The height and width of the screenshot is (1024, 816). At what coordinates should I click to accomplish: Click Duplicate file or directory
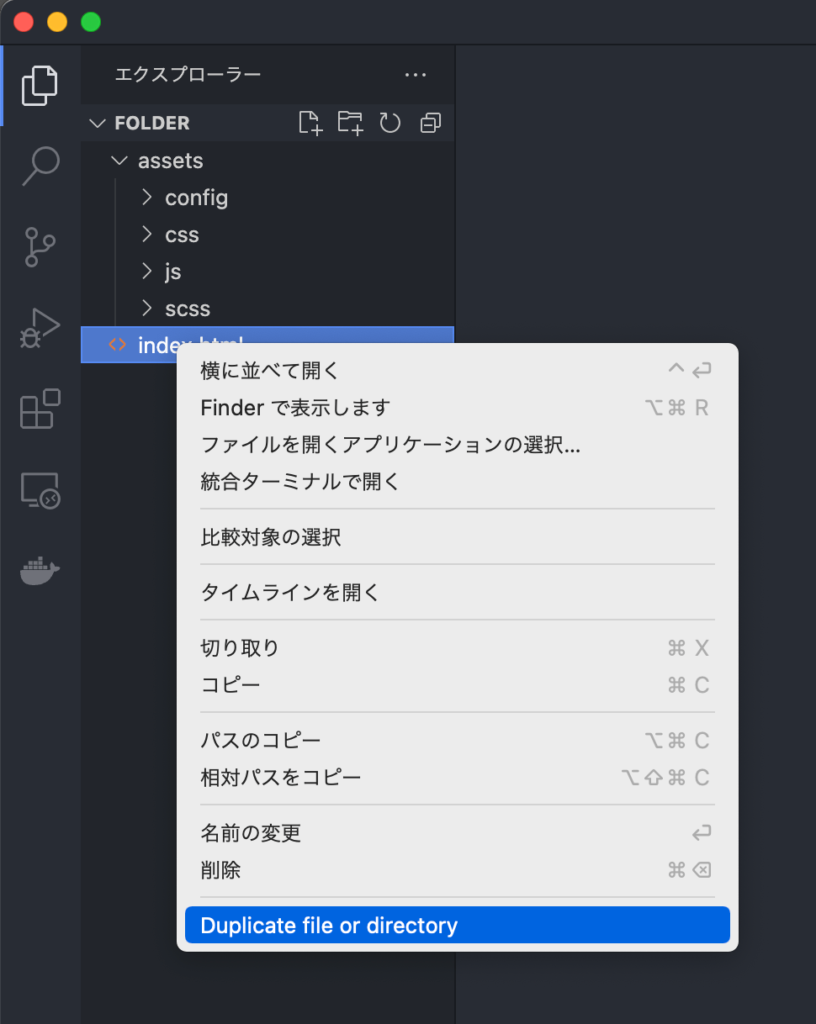pos(330,925)
